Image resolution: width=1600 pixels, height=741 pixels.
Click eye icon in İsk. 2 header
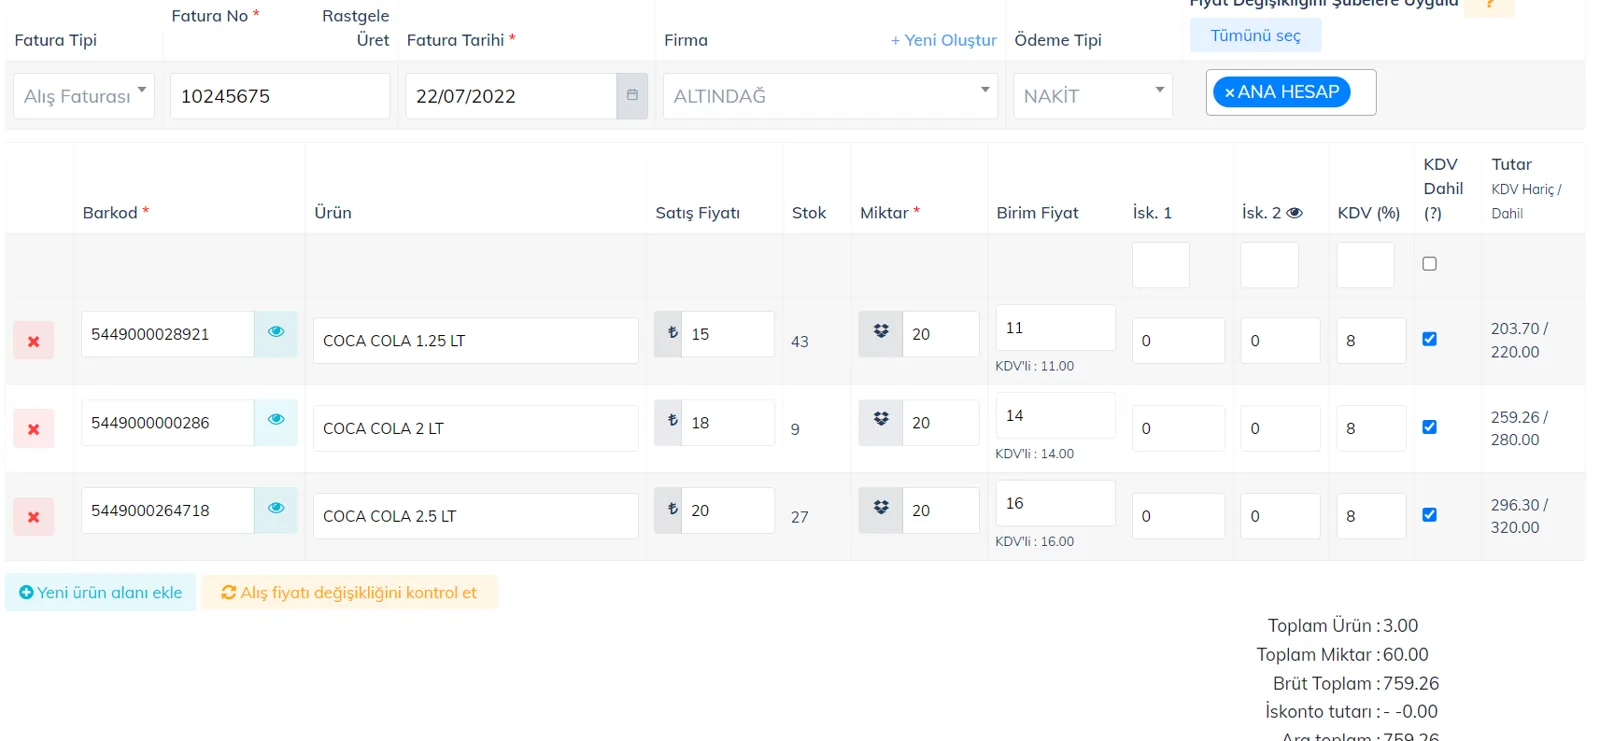coord(1294,213)
